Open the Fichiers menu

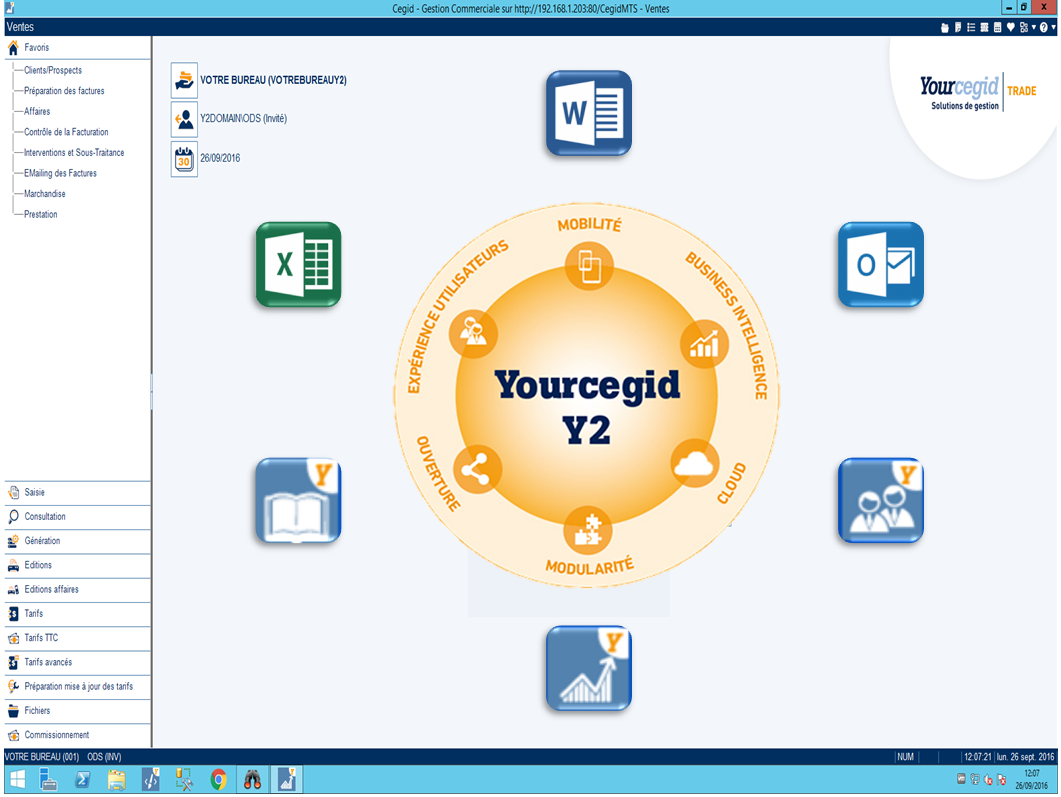(77, 711)
